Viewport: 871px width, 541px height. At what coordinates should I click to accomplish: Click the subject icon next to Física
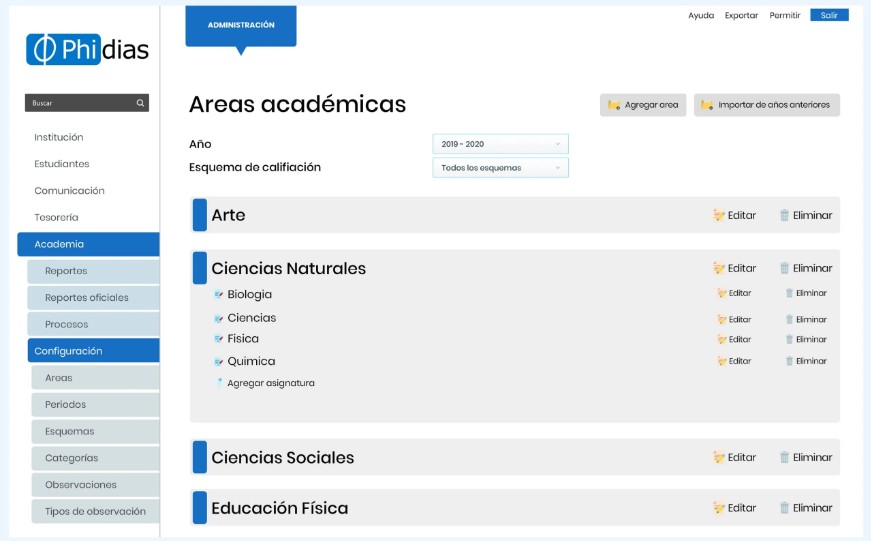218,339
